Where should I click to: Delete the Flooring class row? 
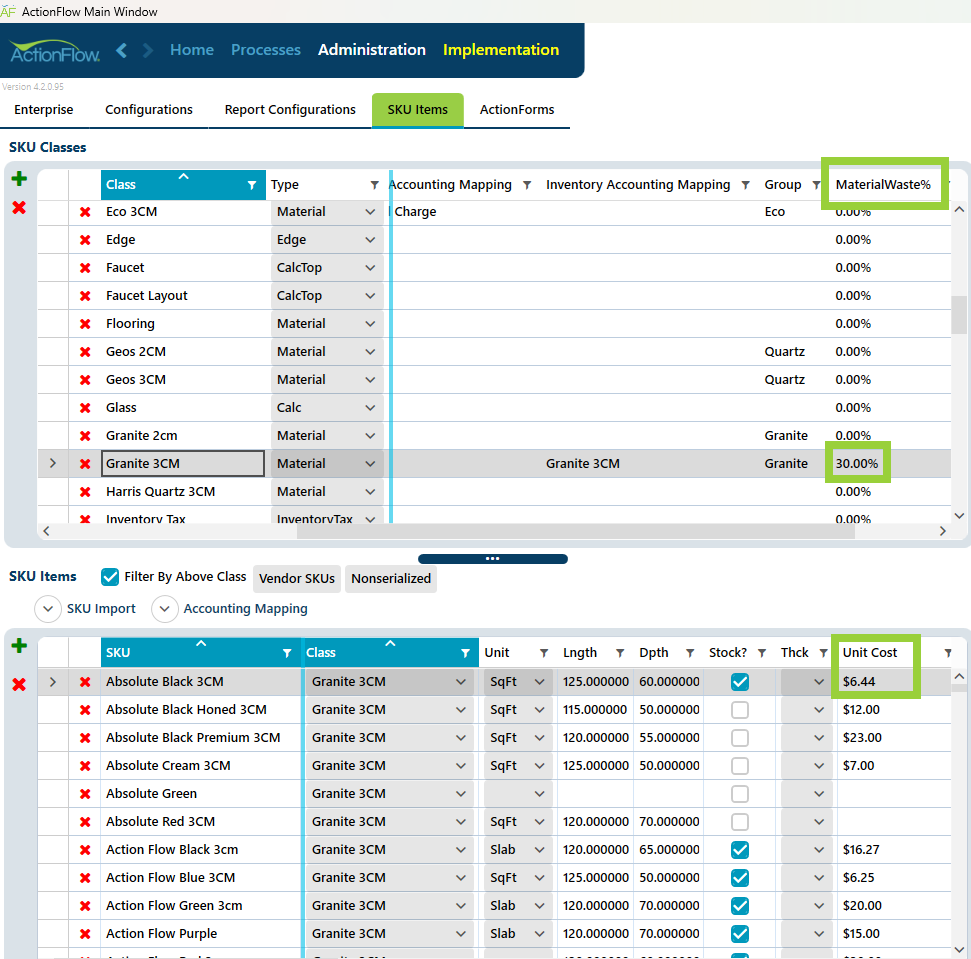point(85,324)
